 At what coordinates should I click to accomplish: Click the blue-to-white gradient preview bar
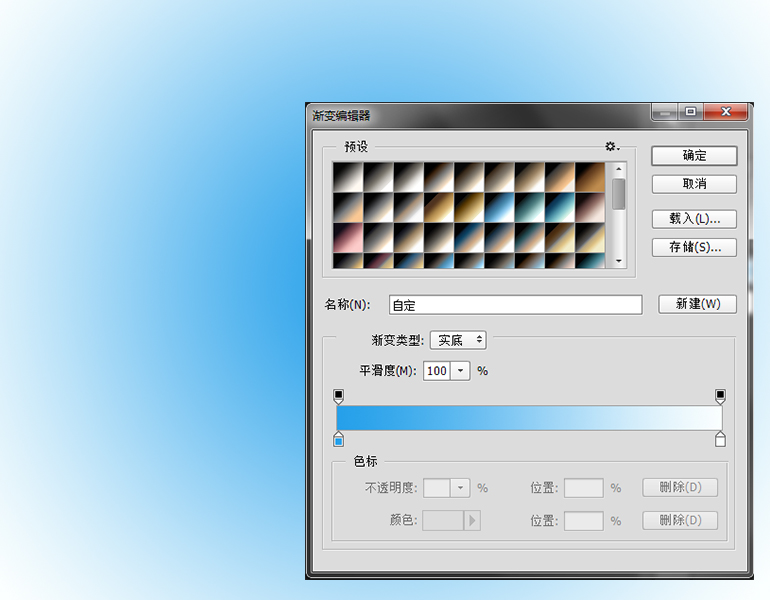(529, 418)
